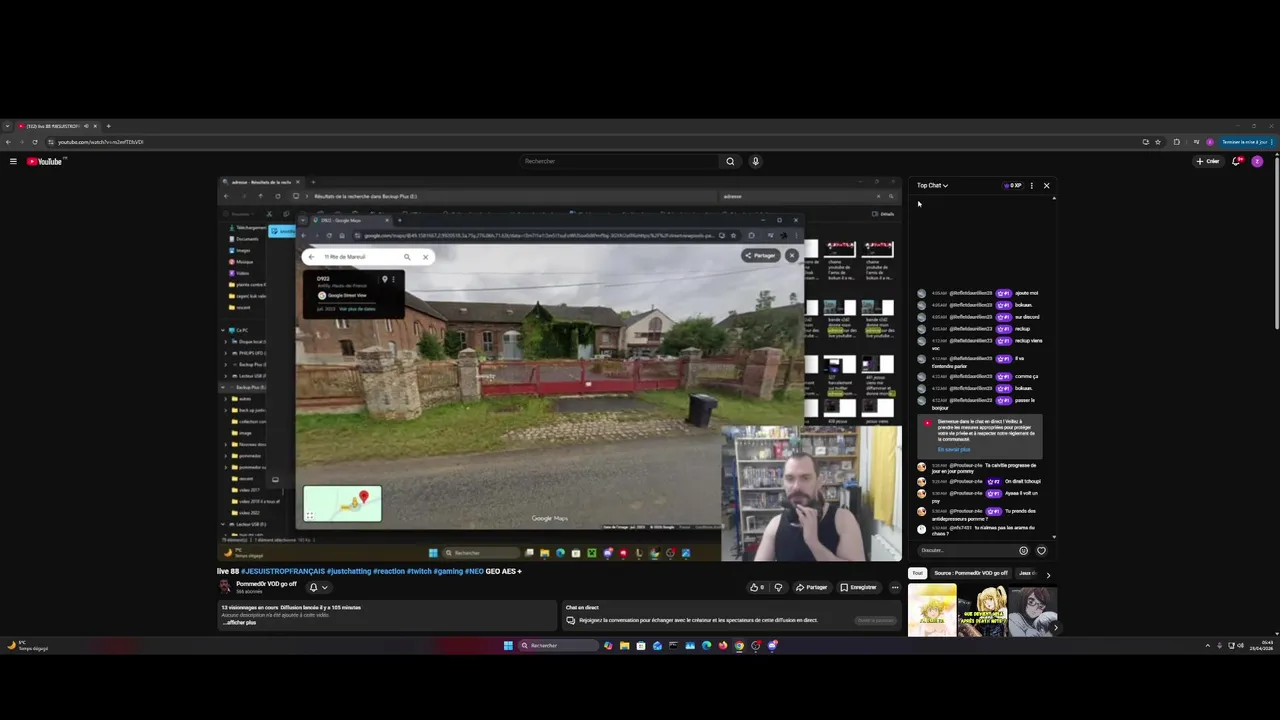Image resolution: width=1280 pixels, height=720 pixels.
Task: Click the Enregistrer button
Action: [x=858, y=587]
